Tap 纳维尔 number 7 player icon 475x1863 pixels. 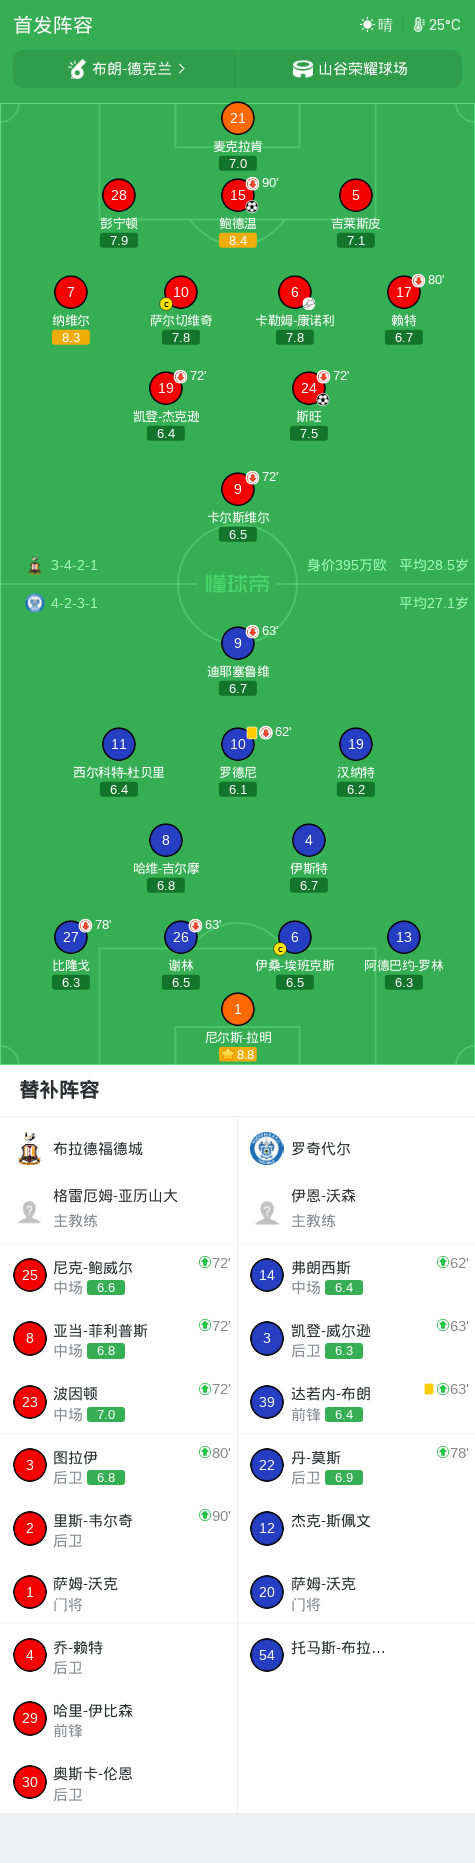(70, 292)
